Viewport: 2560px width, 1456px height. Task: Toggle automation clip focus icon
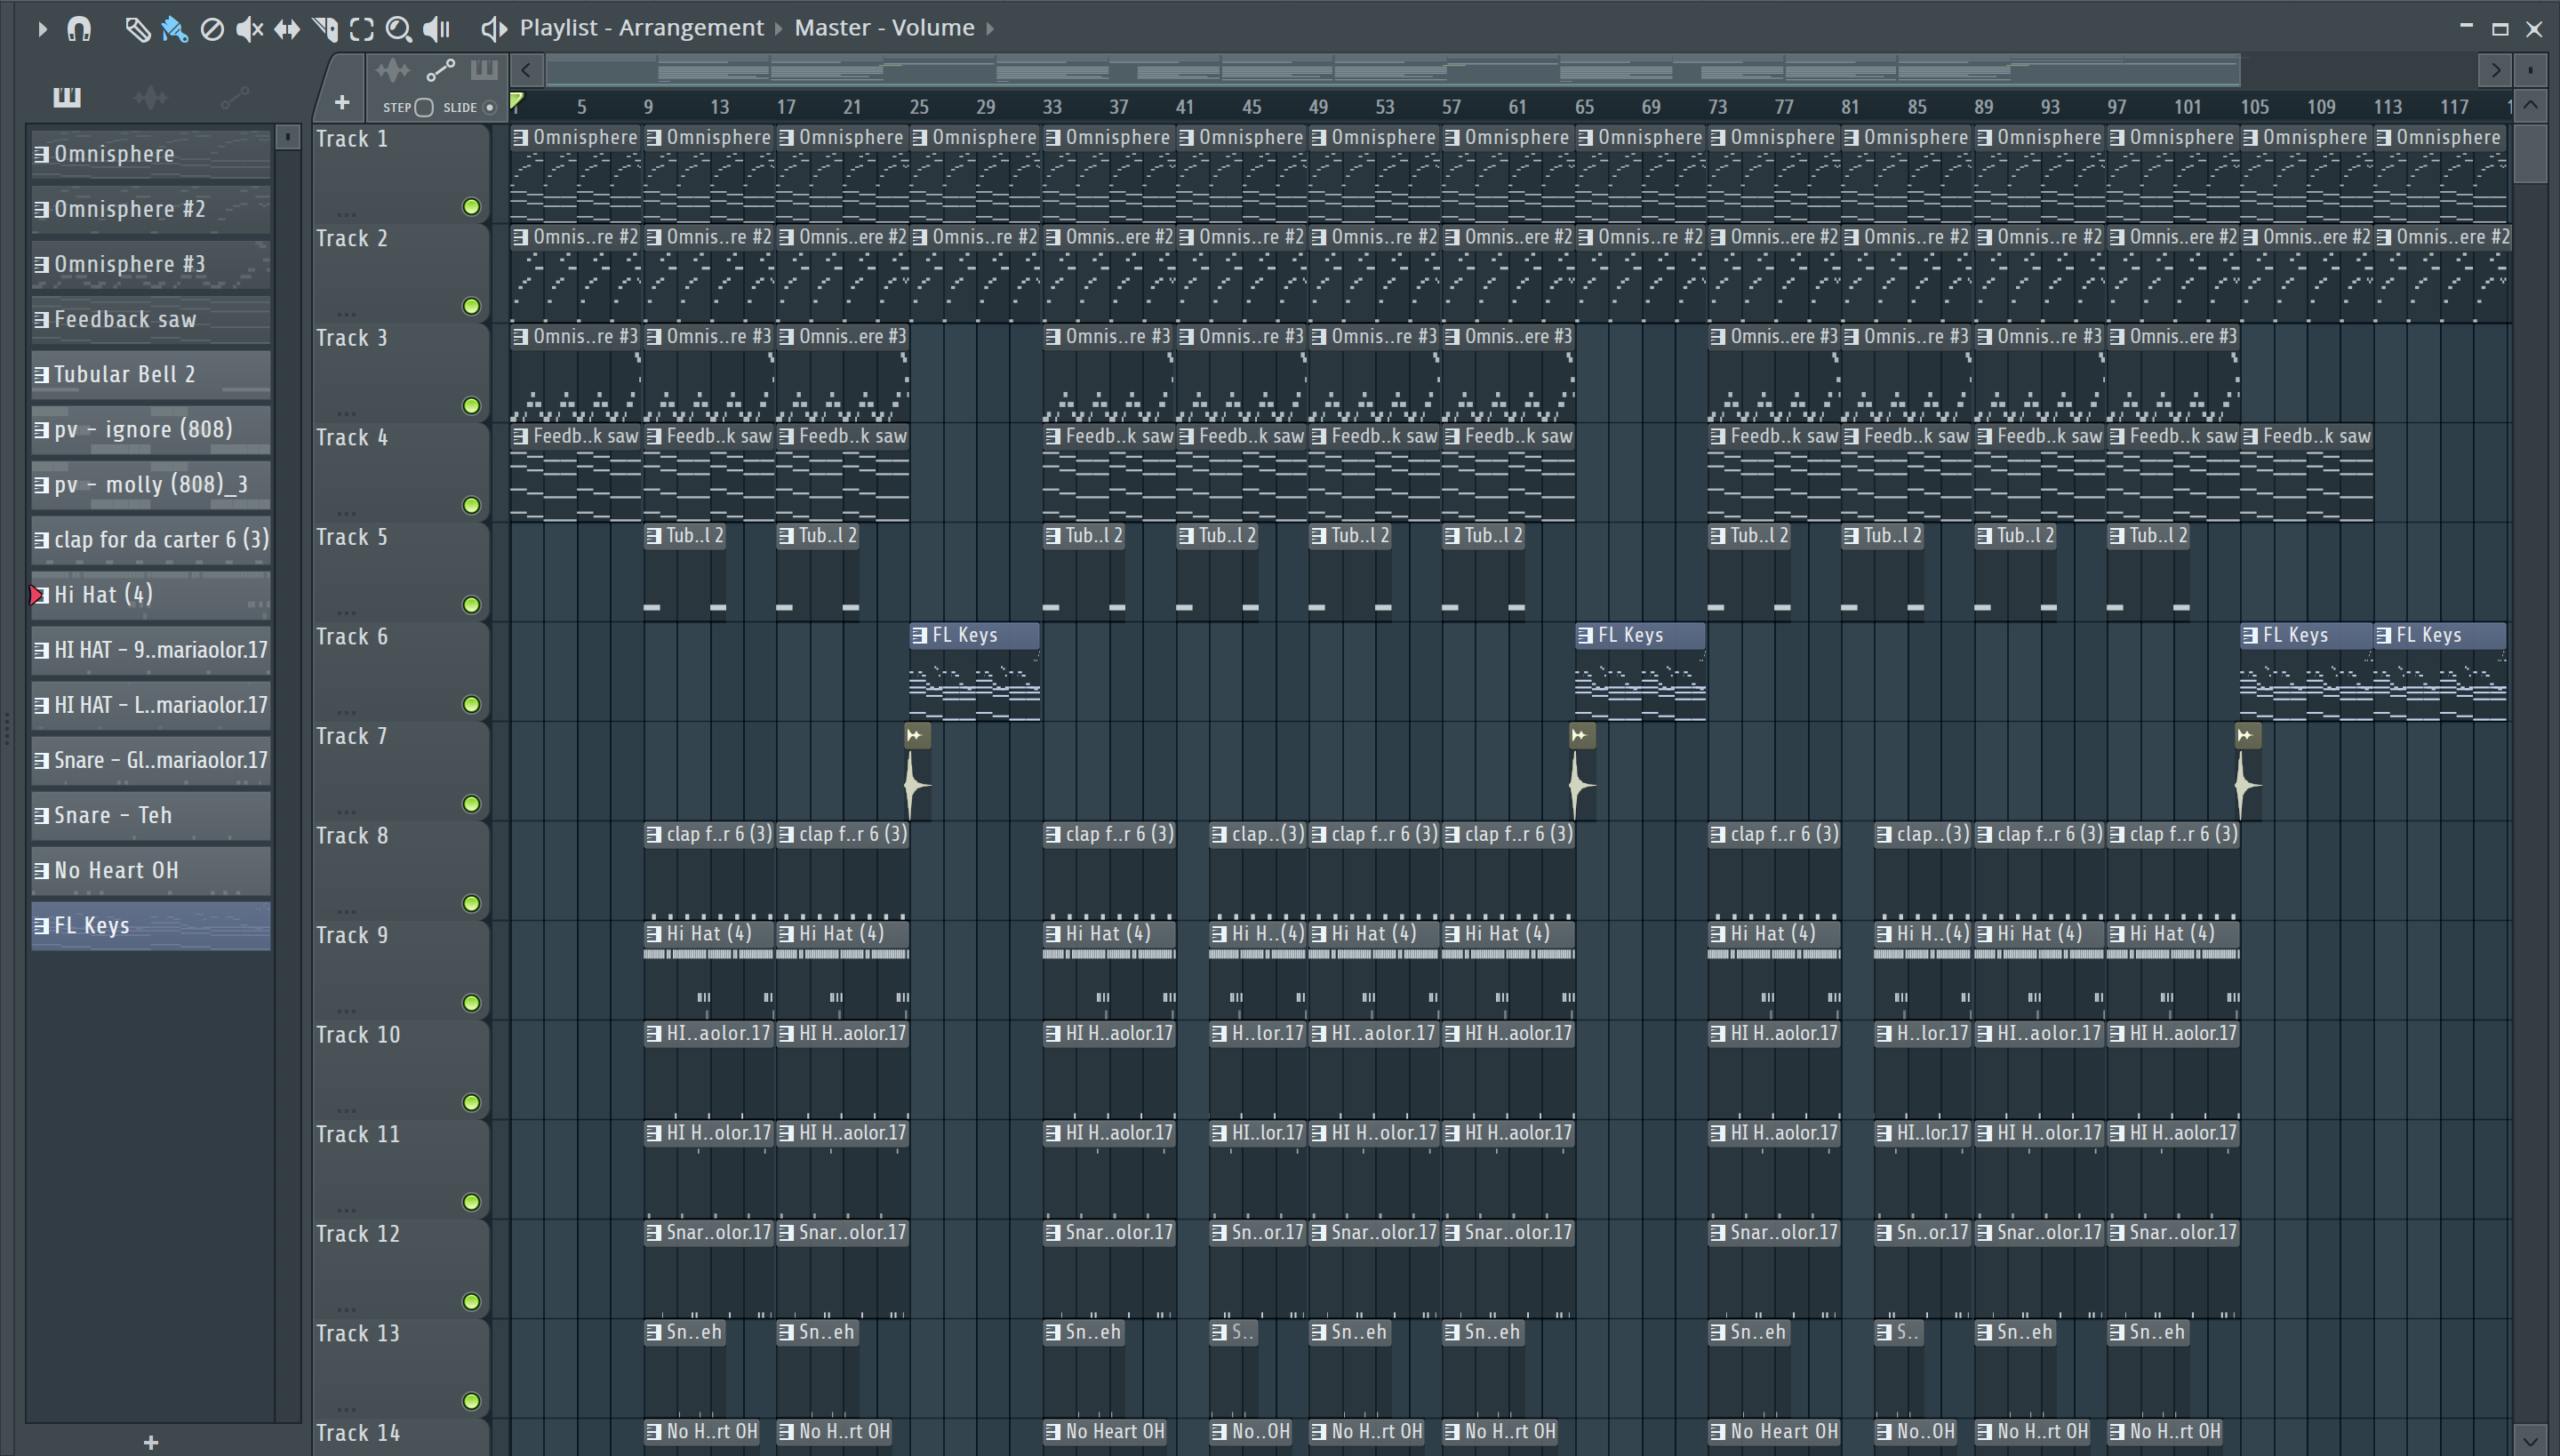(x=440, y=70)
